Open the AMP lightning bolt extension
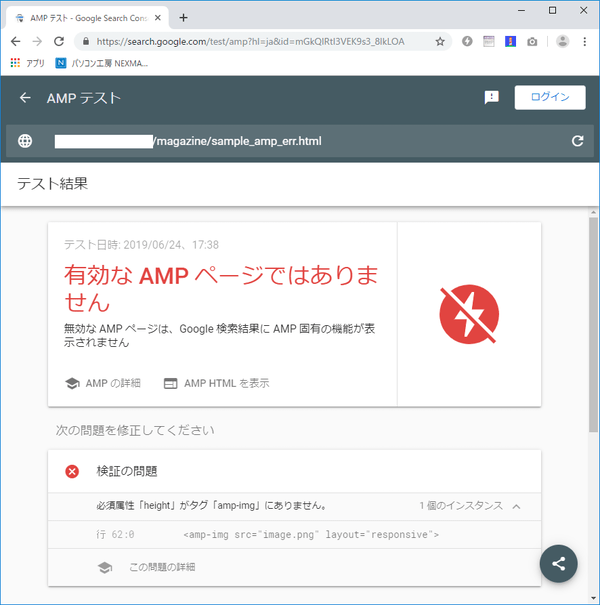This screenshot has height=605, width=600. pos(467,41)
